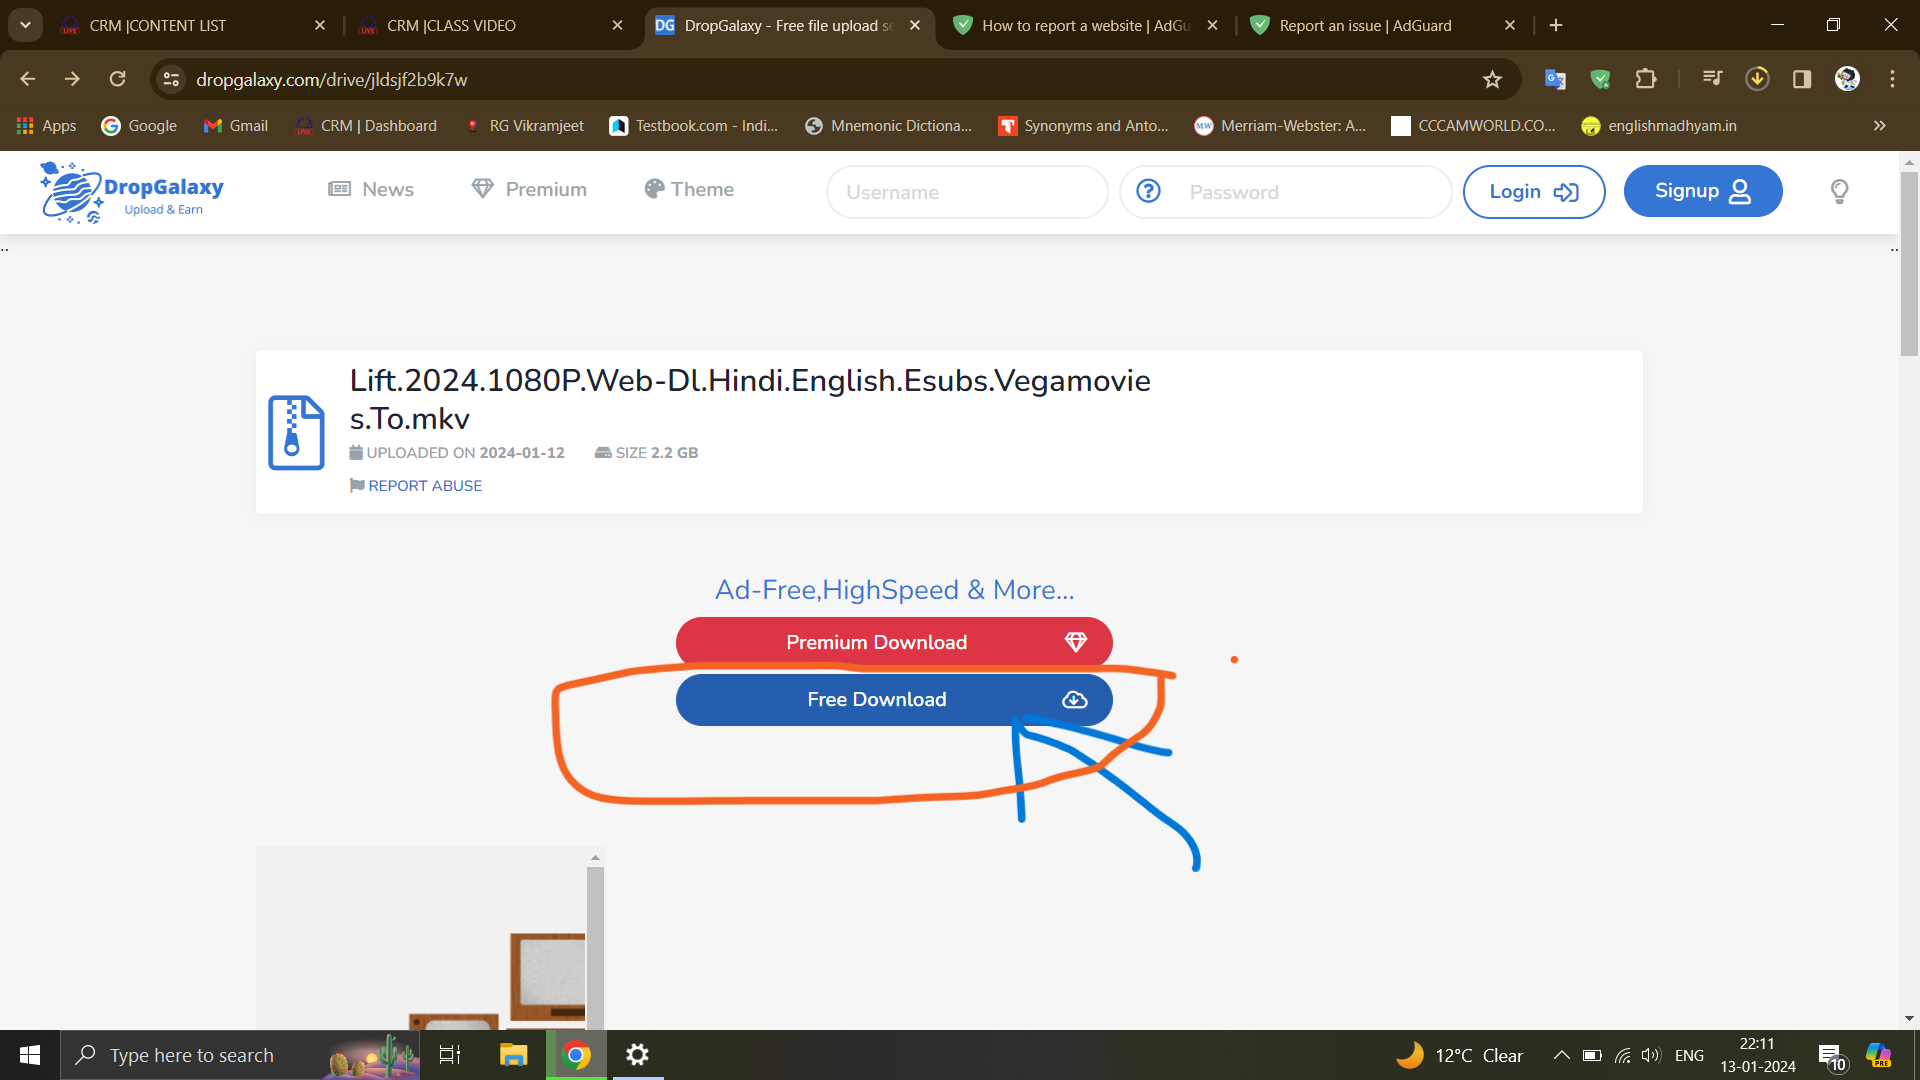This screenshot has width=1920, height=1080.
Task: Expand the tab search dropdown arrow
Action: [25, 25]
